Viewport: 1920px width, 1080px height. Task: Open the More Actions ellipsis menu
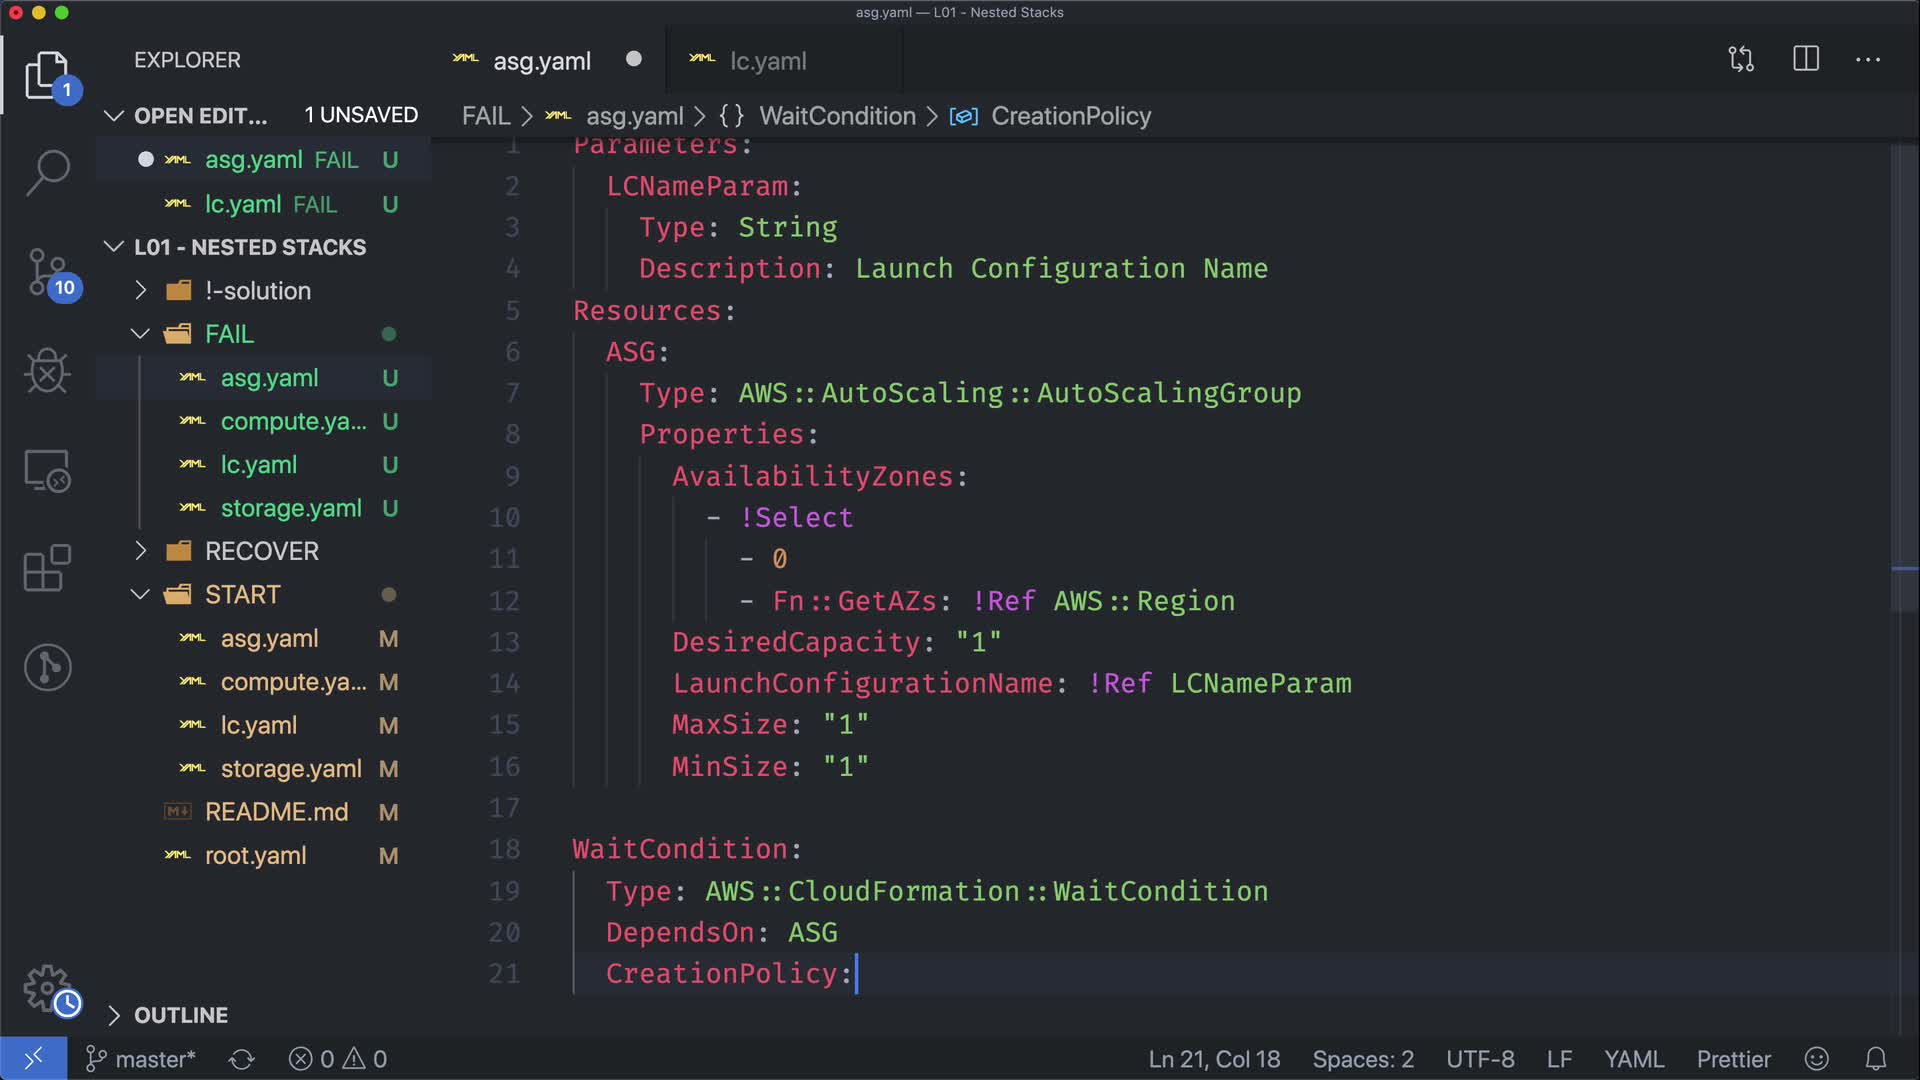pos(1867,60)
